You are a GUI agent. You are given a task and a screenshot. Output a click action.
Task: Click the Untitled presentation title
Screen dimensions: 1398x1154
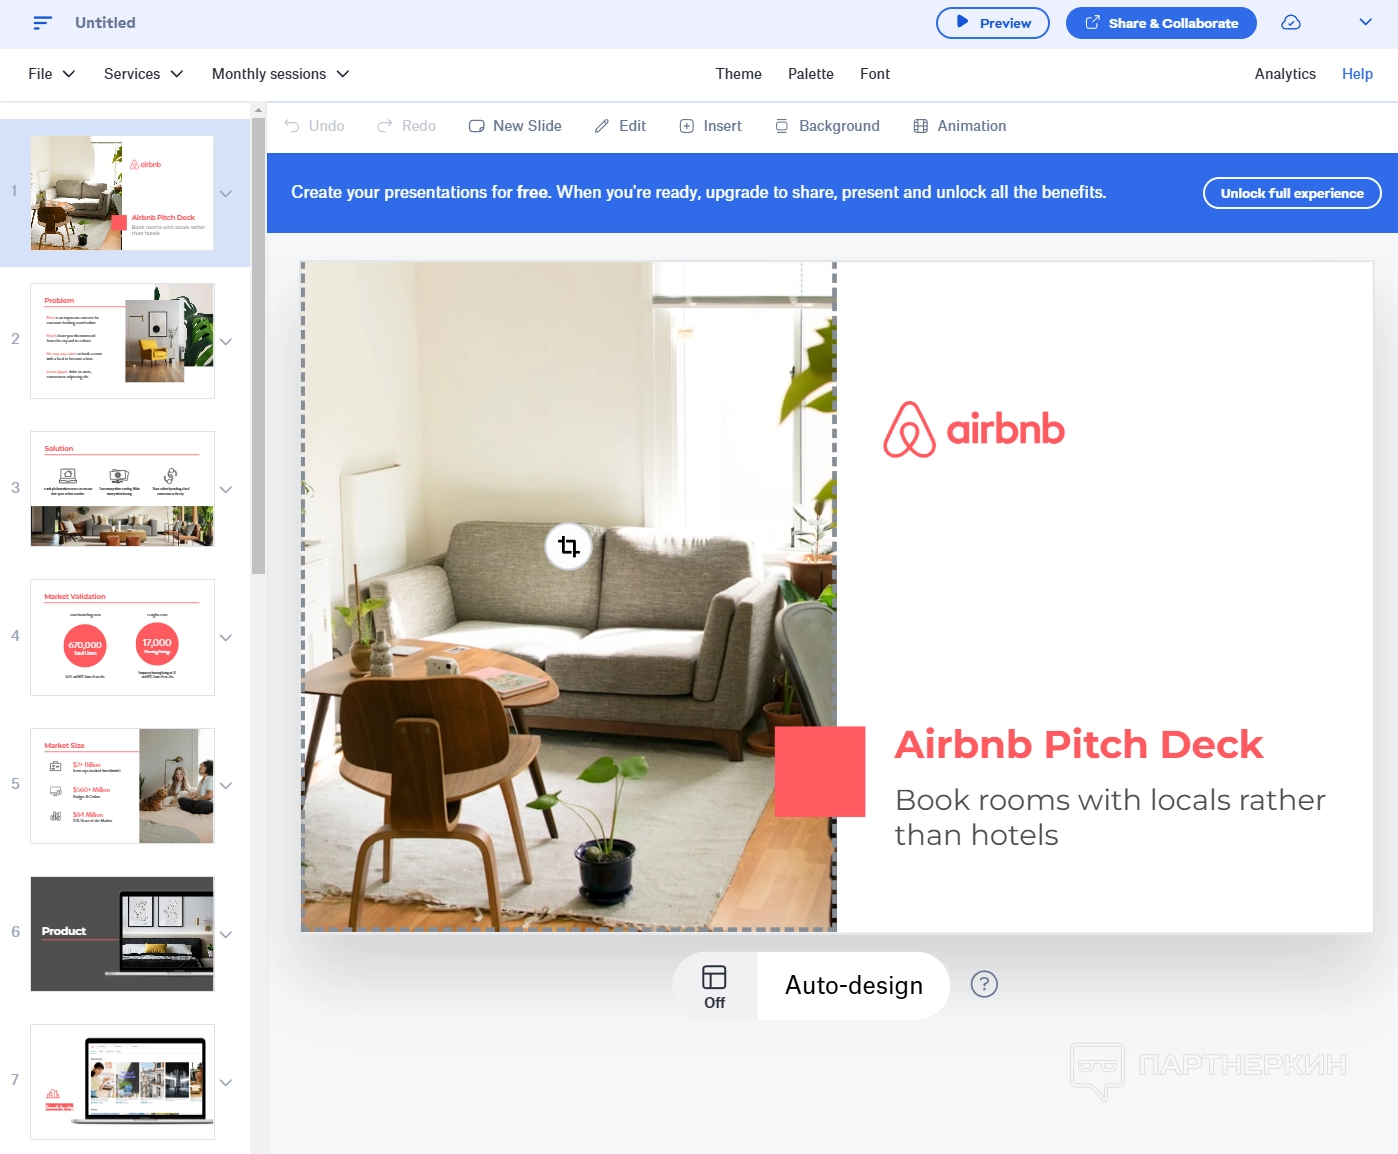coord(105,22)
